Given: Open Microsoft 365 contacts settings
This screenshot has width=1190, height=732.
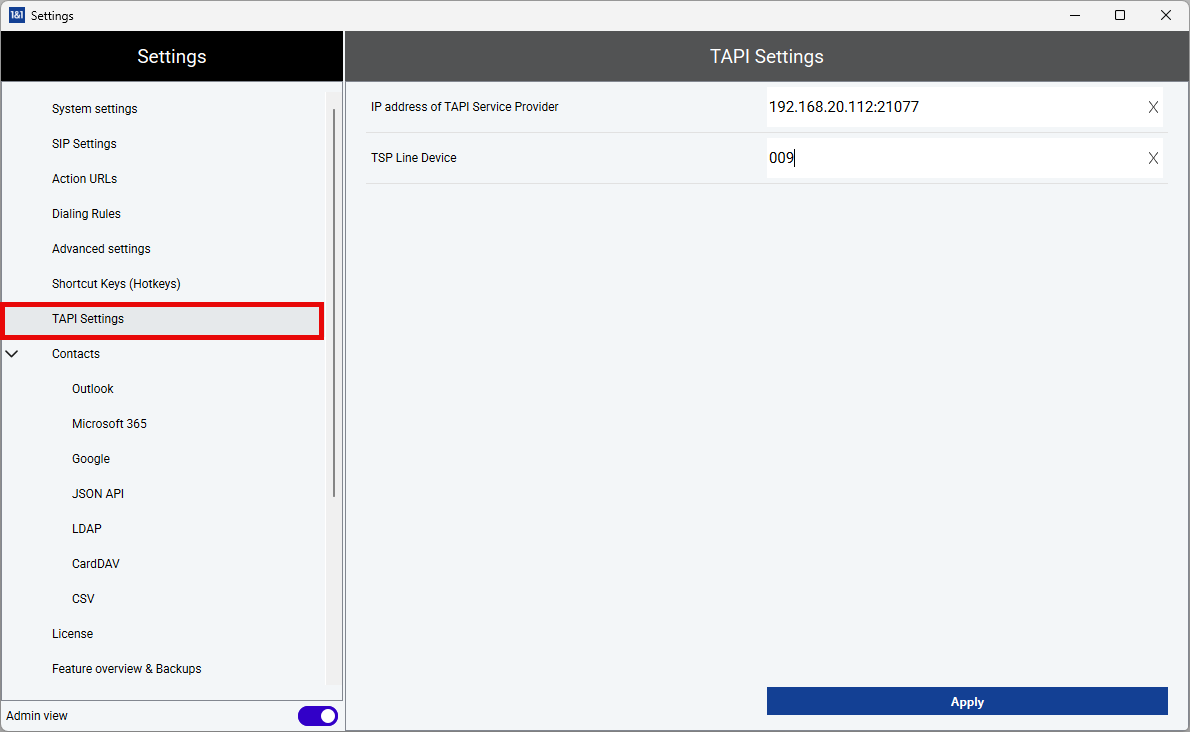Looking at the screenshot, I should 109,424.
